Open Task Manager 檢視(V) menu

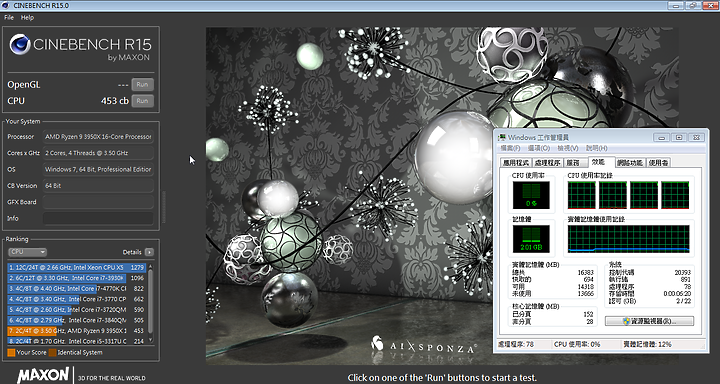coord(568,148)
